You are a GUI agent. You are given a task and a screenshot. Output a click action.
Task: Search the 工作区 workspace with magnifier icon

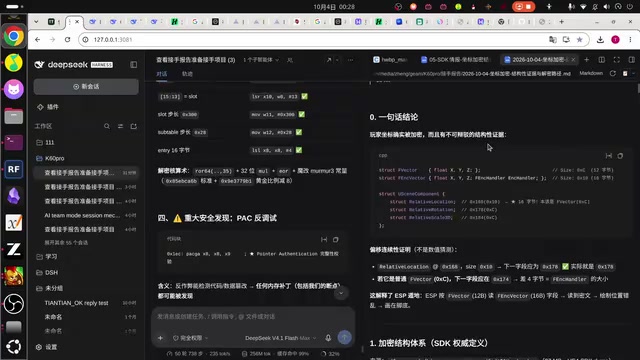pos(107,126)
